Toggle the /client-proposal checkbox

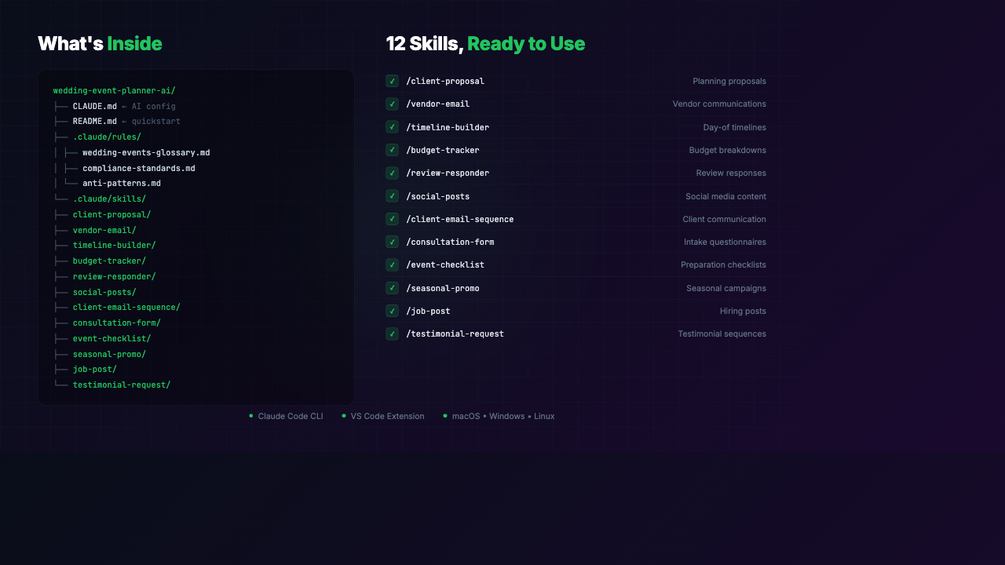coord(392,81)
